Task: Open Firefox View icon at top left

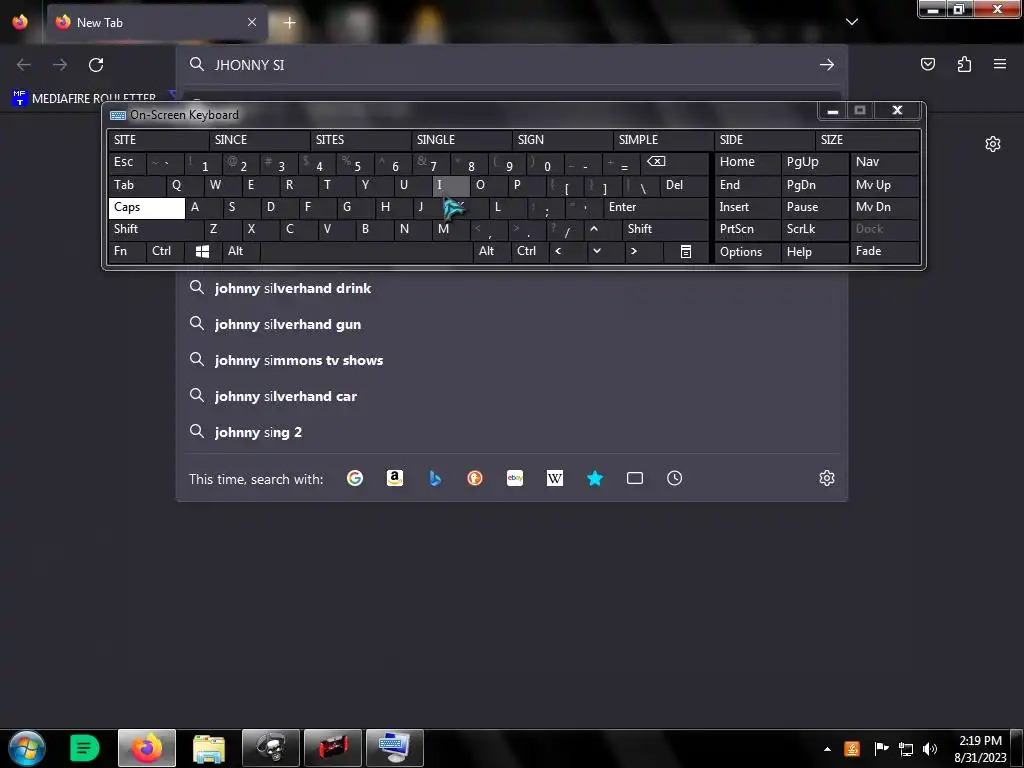Action: [x=20, y=22]
